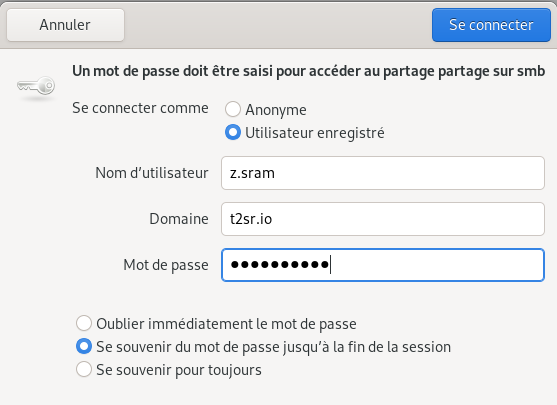This screenshot has width=557, height=405.
Task: Click the Mot de passe label
Action: coord(166,265)
